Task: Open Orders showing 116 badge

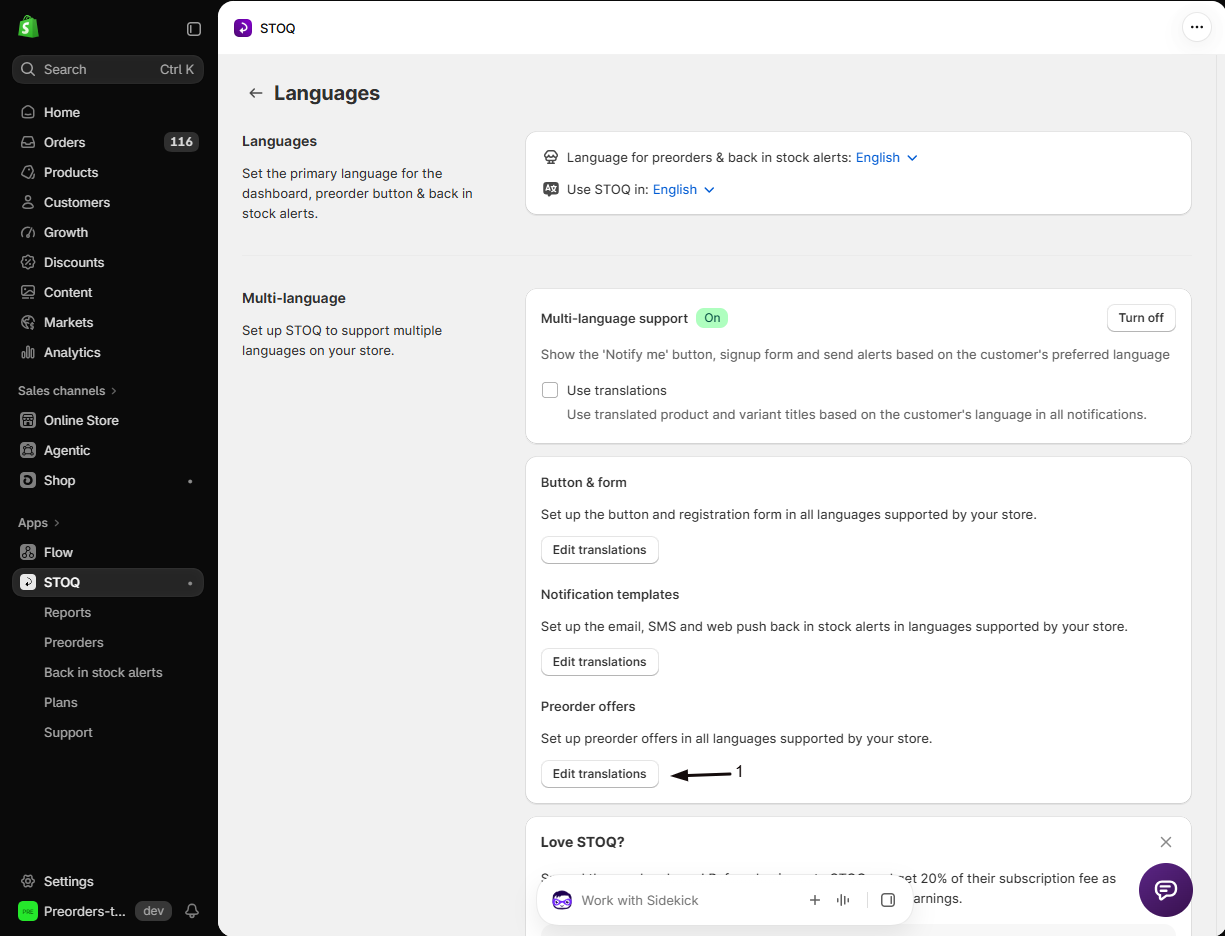Action: click(x=108, y=142)
